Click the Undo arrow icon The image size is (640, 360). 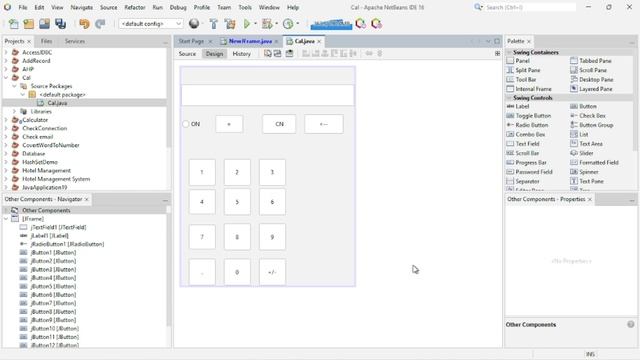coord(84,24)
